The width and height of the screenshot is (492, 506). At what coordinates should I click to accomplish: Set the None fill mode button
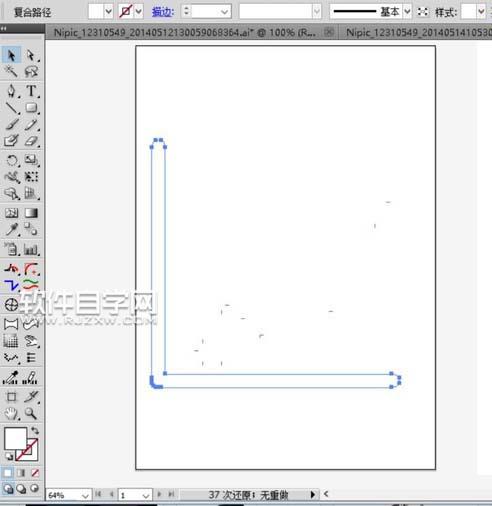coord(35,473)
